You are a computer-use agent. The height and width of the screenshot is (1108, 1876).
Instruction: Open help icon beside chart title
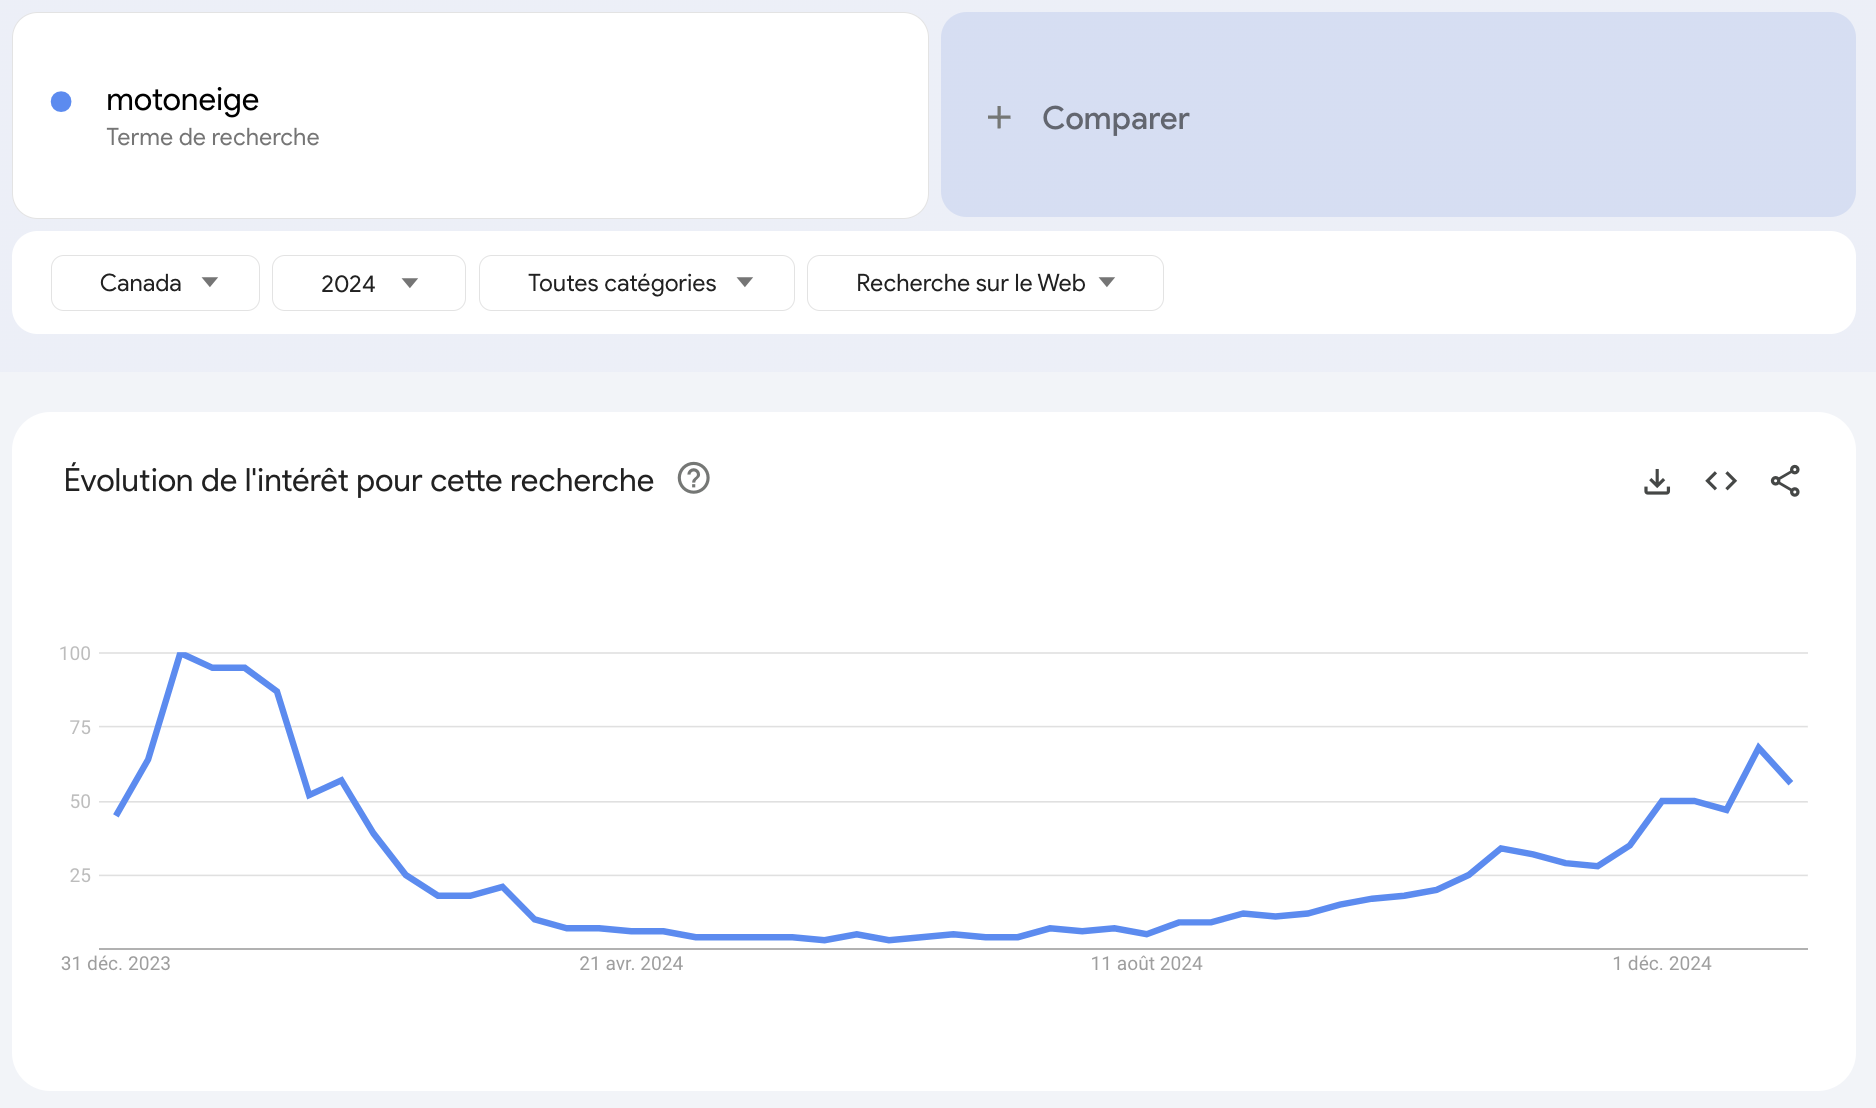(693, 479)
